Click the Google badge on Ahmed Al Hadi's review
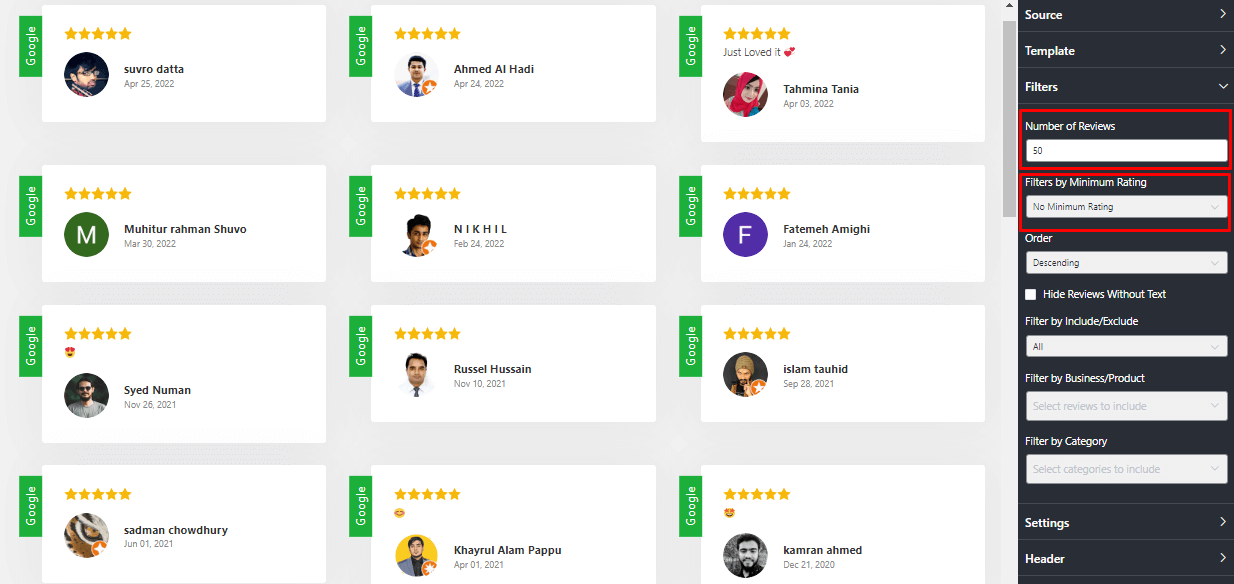The image size is (1234, 584). [360, 44]
